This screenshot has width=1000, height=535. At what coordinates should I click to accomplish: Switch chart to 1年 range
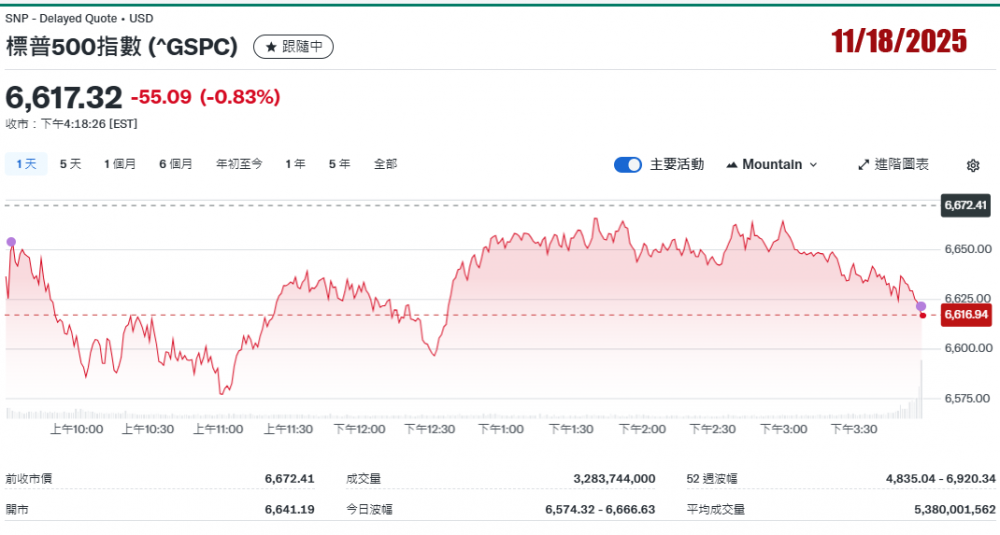[295, 164]
